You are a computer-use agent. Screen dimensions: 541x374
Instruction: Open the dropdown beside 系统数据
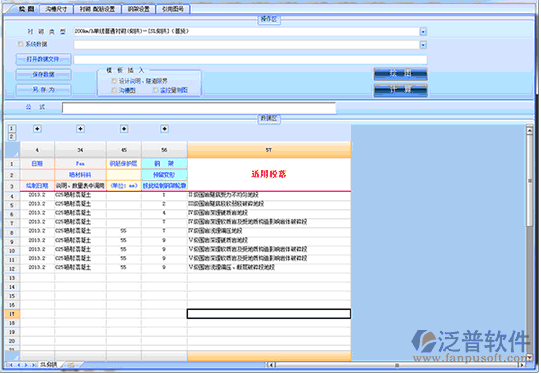point(423,45)
